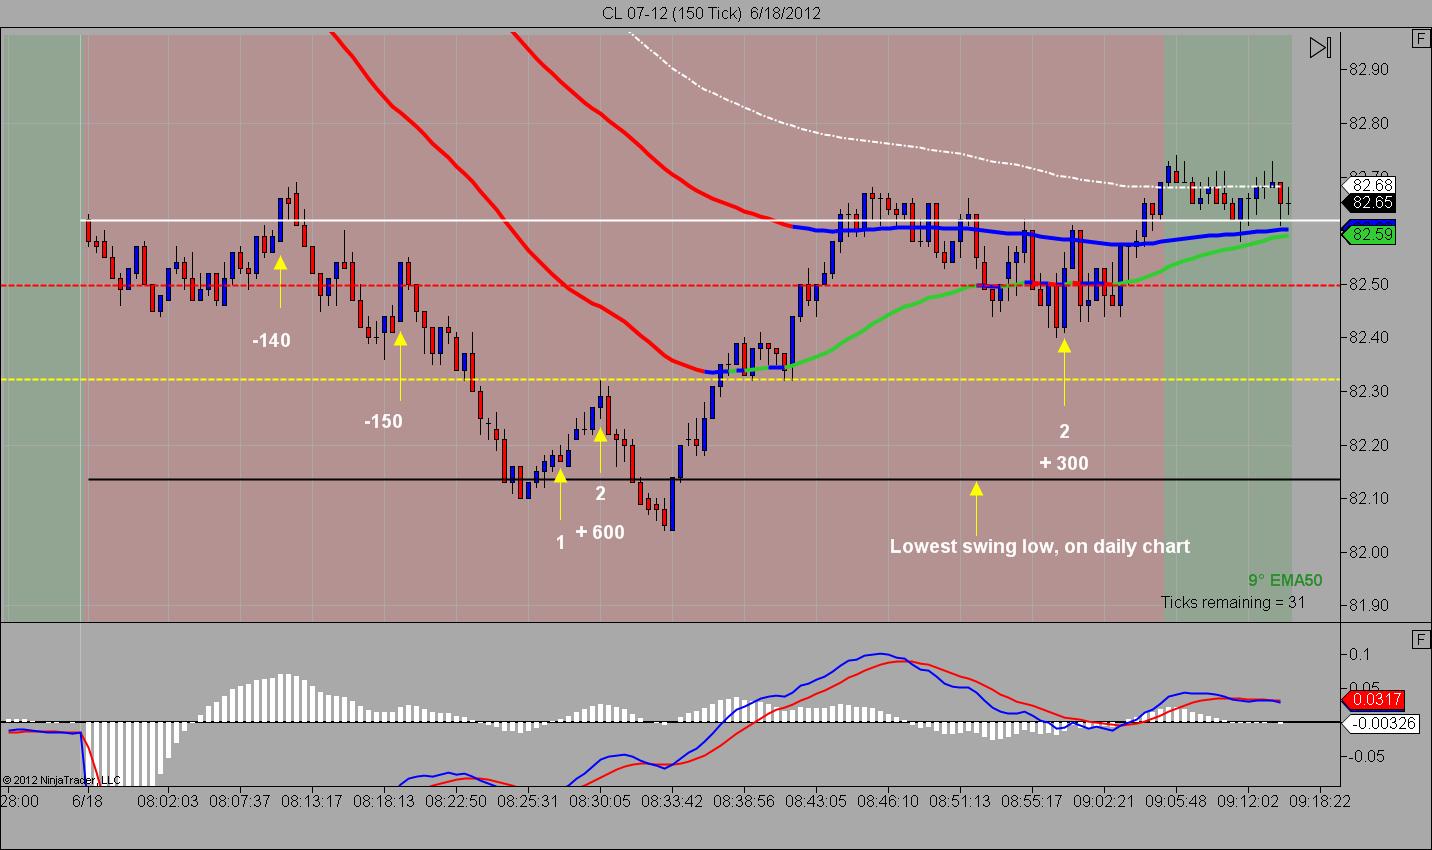Click the 09:18:22 time axis label
The height and width of the screenshot is (850, 1432).
click(x=1320, y=801)
